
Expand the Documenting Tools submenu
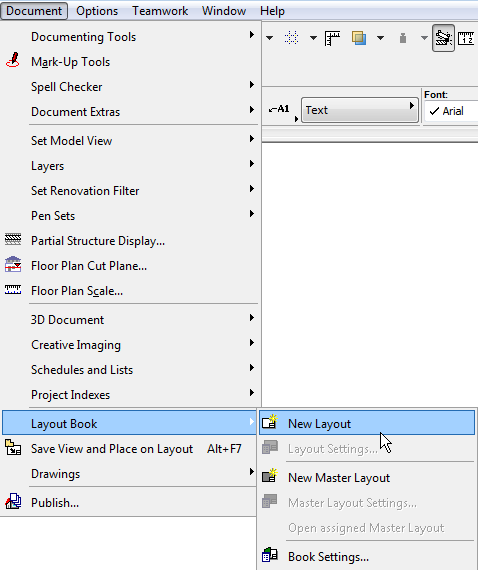coord(130,37)
